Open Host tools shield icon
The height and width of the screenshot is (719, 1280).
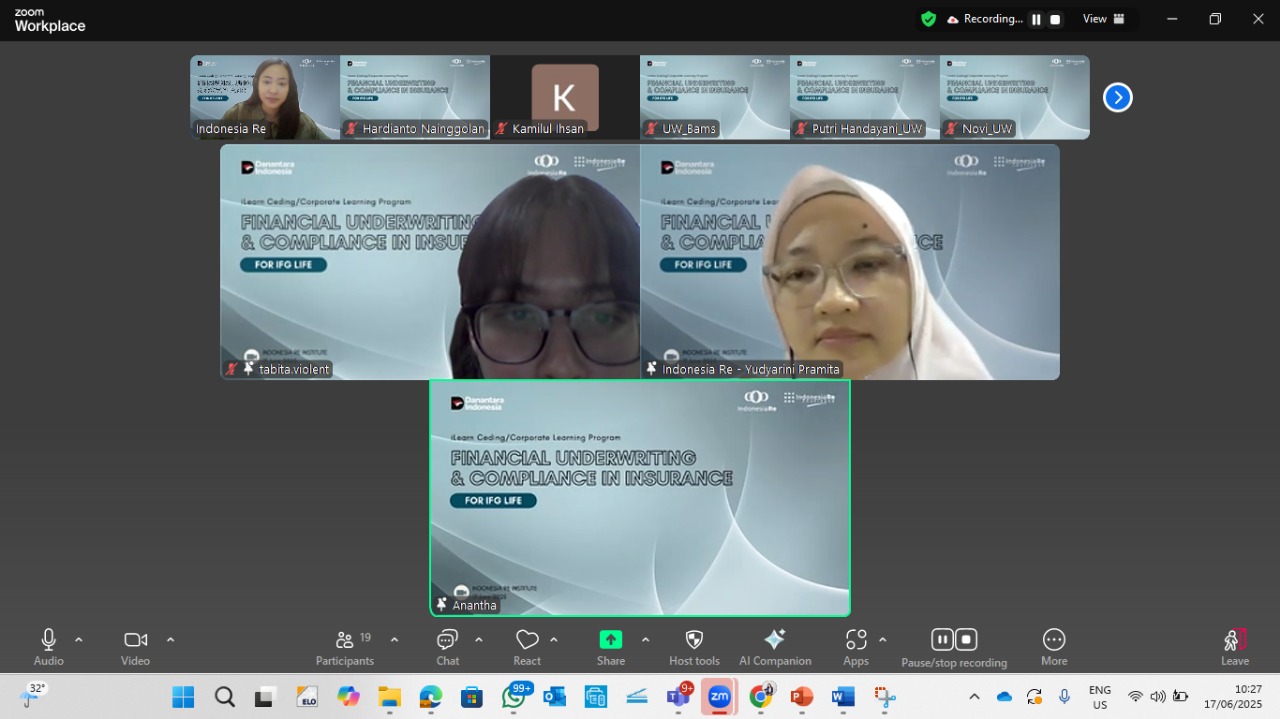point(694,640)
